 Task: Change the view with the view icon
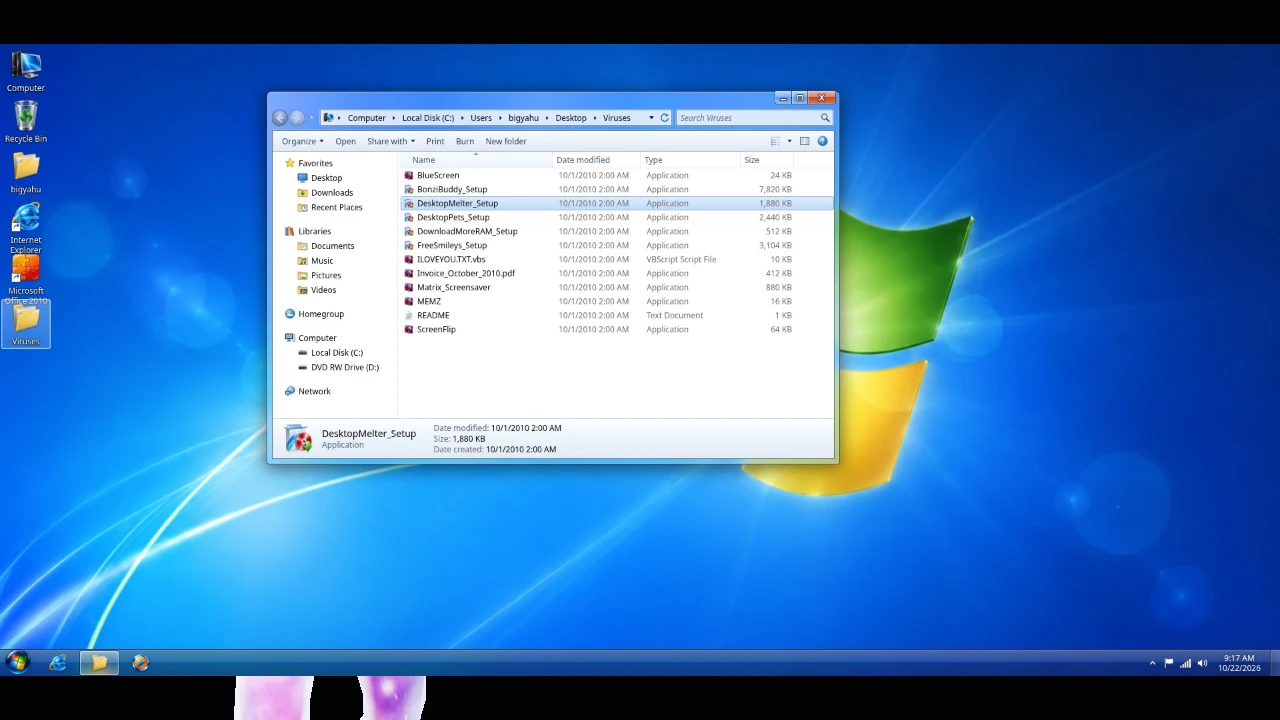pos(775,141)
